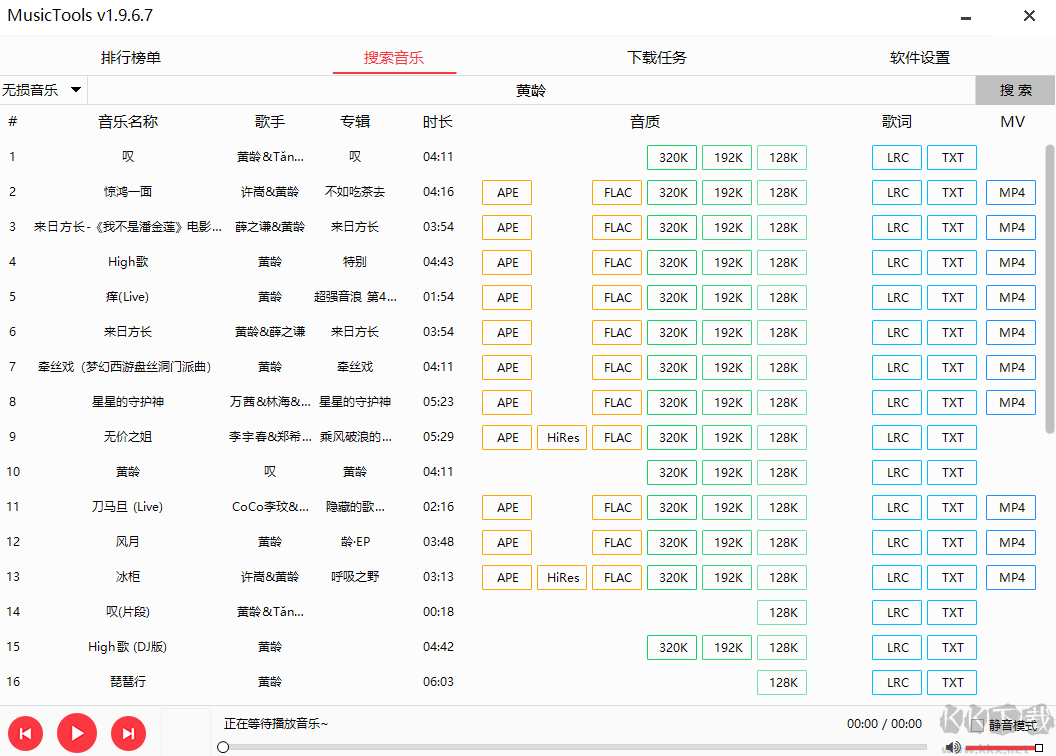Click the volume speaker icon
This screenshot has width=1056, height=756.
pos(952,746)
